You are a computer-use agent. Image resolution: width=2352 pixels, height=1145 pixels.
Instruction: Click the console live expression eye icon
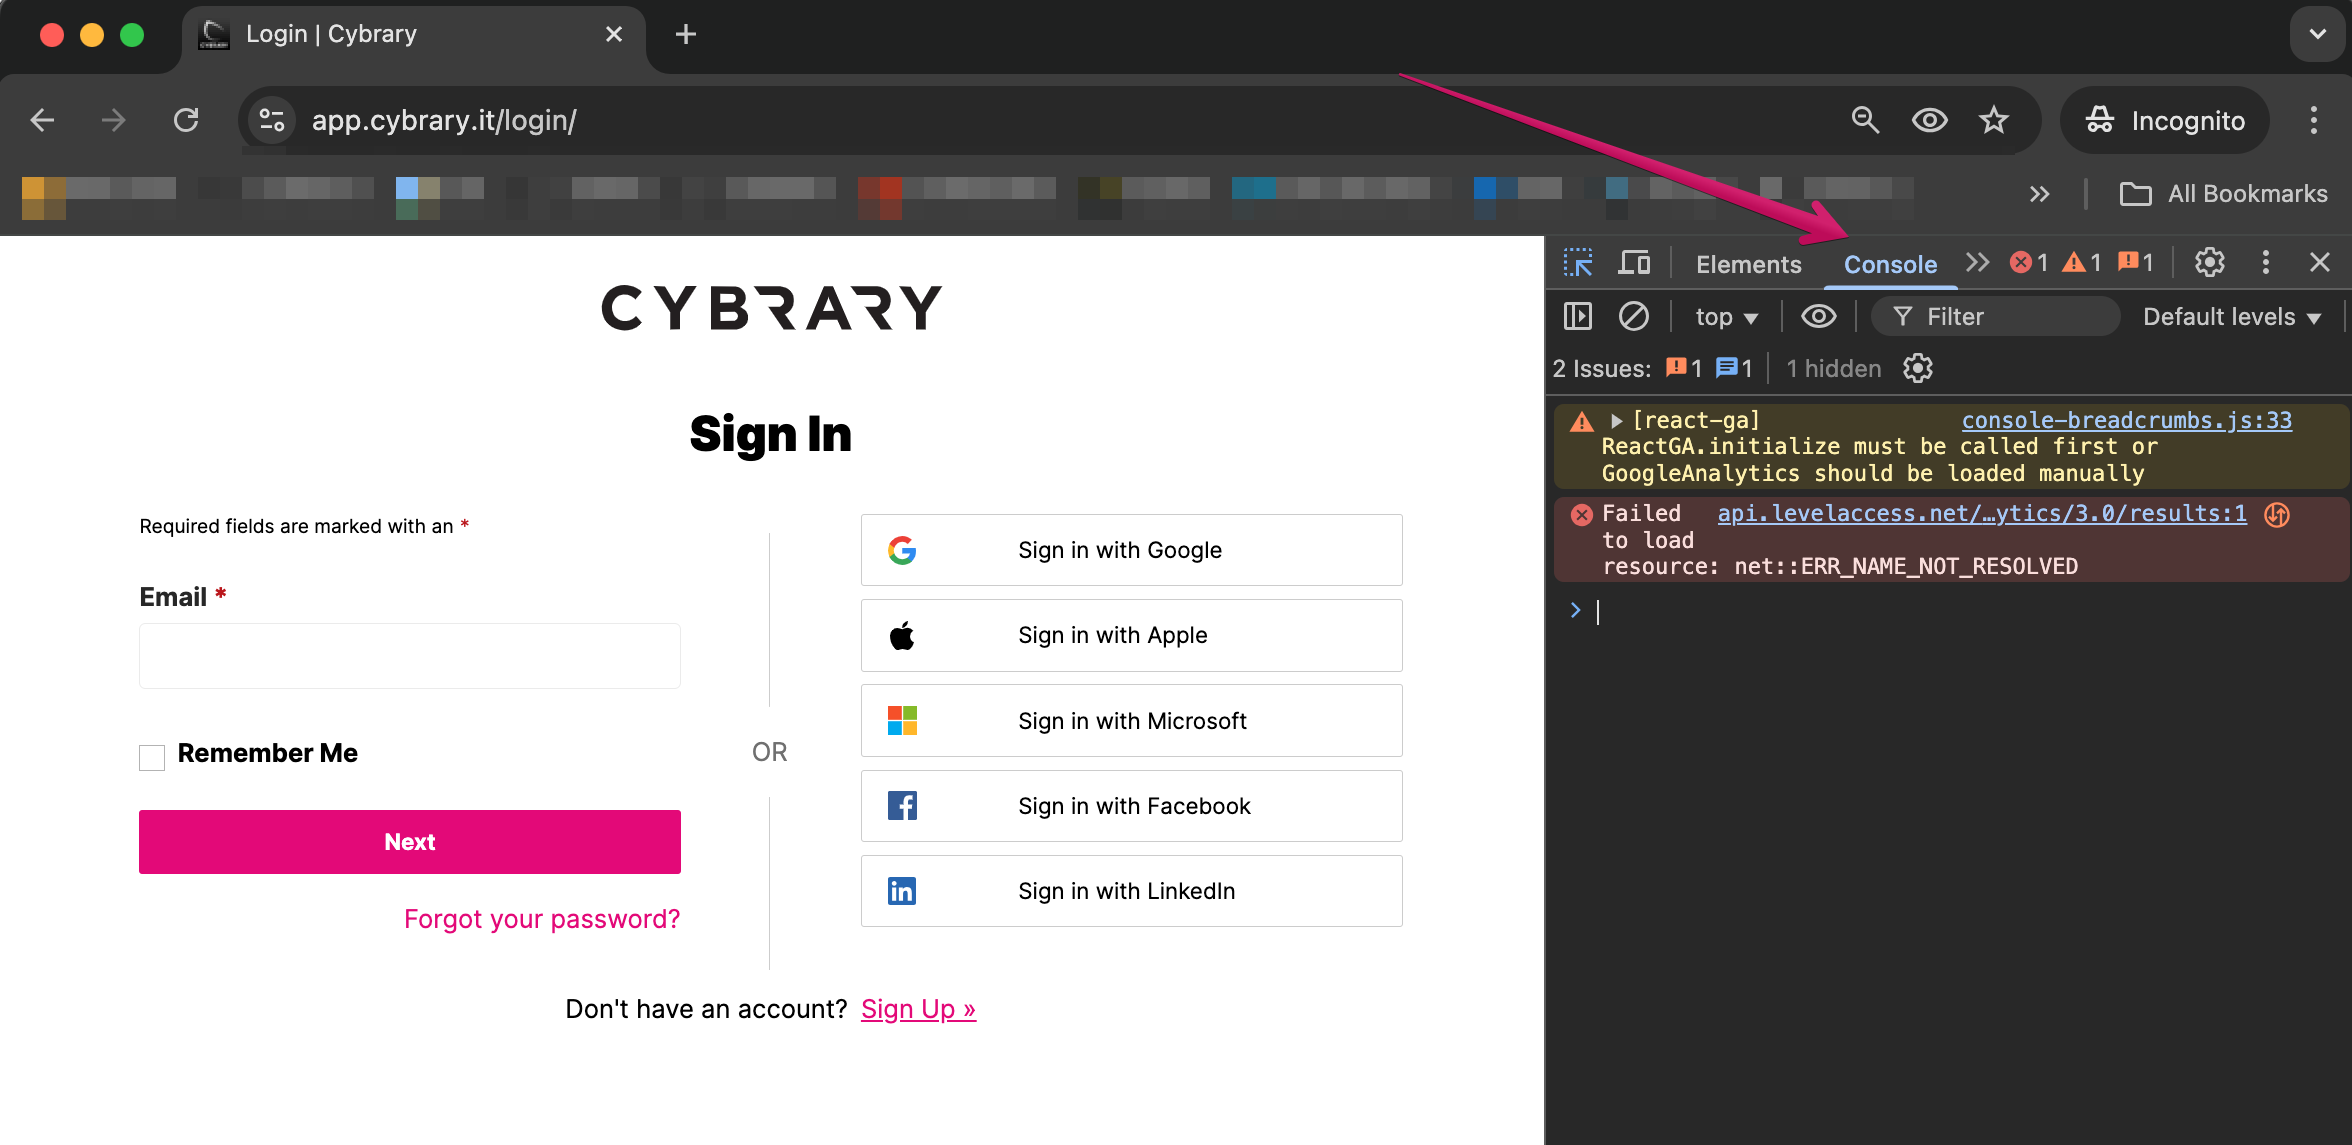(1818, 316)
